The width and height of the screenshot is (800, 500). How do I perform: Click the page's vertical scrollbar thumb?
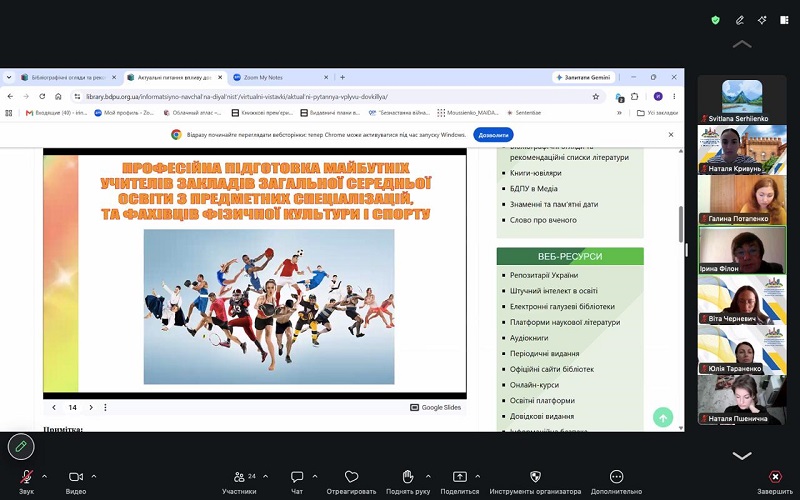(680, 224)
